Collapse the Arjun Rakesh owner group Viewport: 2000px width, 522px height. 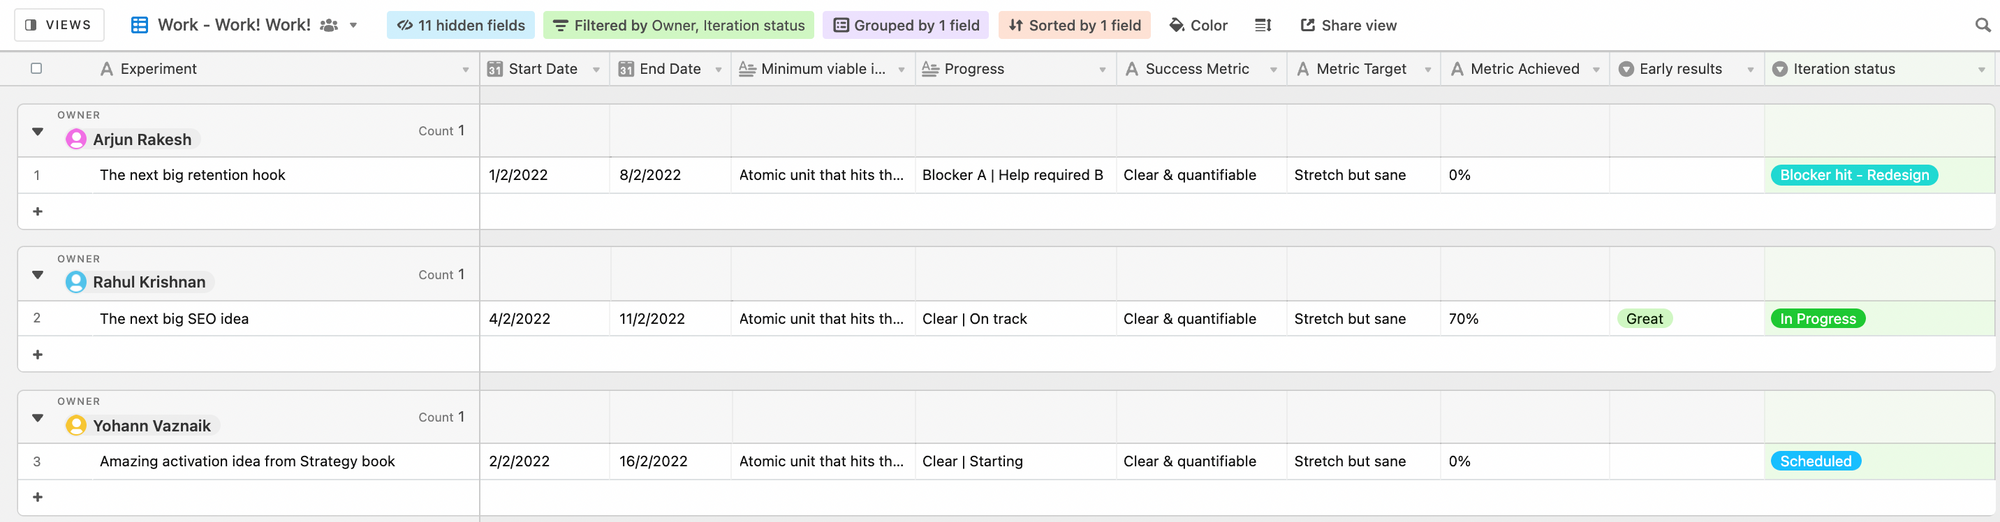click(38, 131)
